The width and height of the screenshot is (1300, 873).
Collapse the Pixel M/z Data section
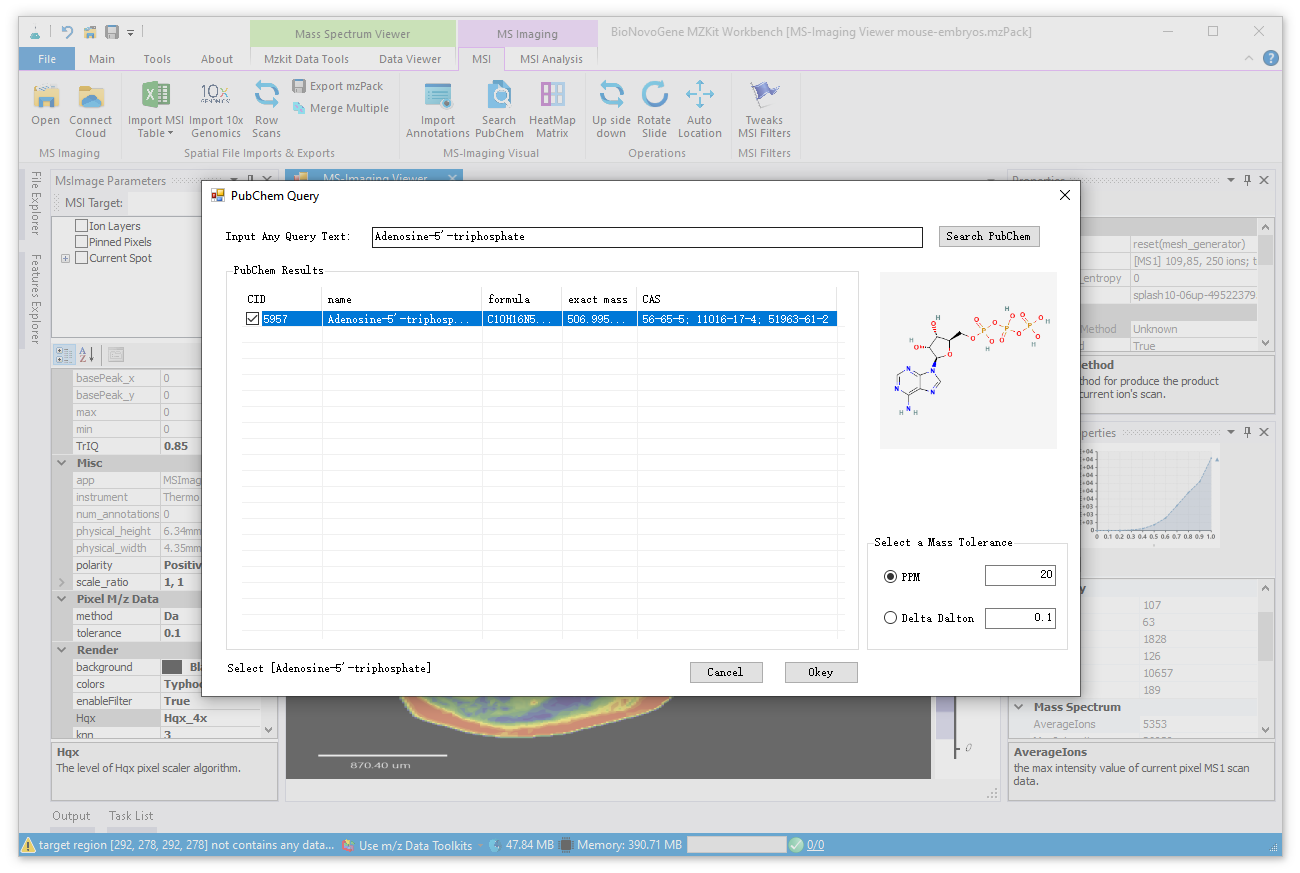(x=61, y=599)
